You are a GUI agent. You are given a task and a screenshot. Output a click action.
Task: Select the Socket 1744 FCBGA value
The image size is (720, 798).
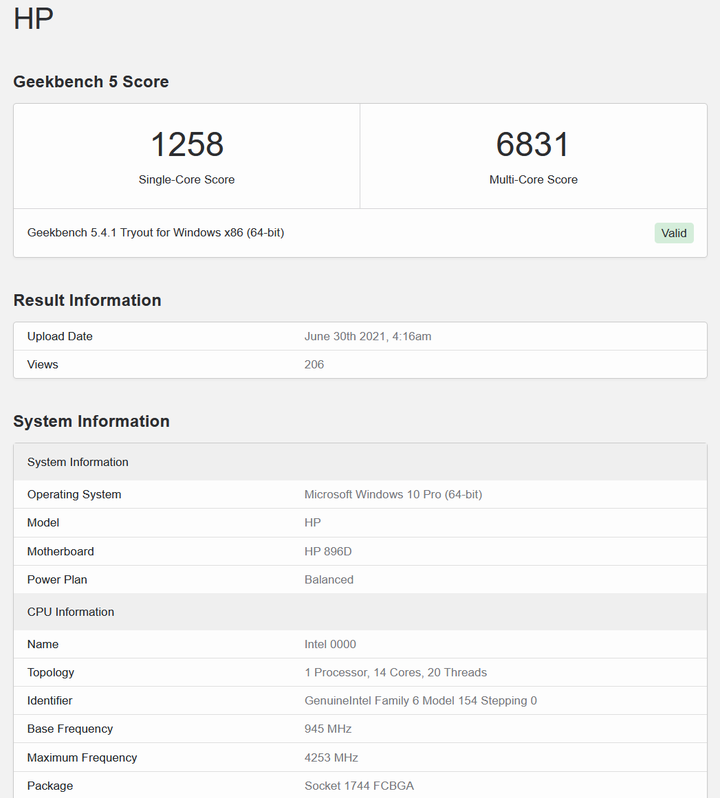[359, 786]
